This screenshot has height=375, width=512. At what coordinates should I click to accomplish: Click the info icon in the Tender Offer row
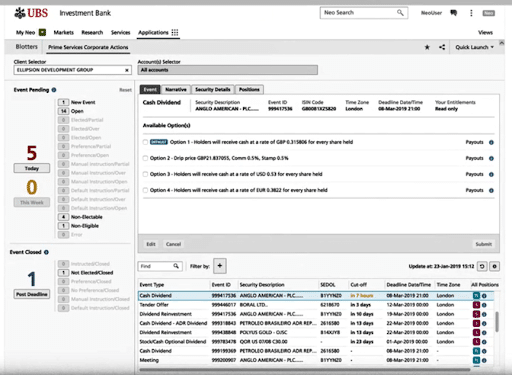pyautogui.click(x=484, y=305)
